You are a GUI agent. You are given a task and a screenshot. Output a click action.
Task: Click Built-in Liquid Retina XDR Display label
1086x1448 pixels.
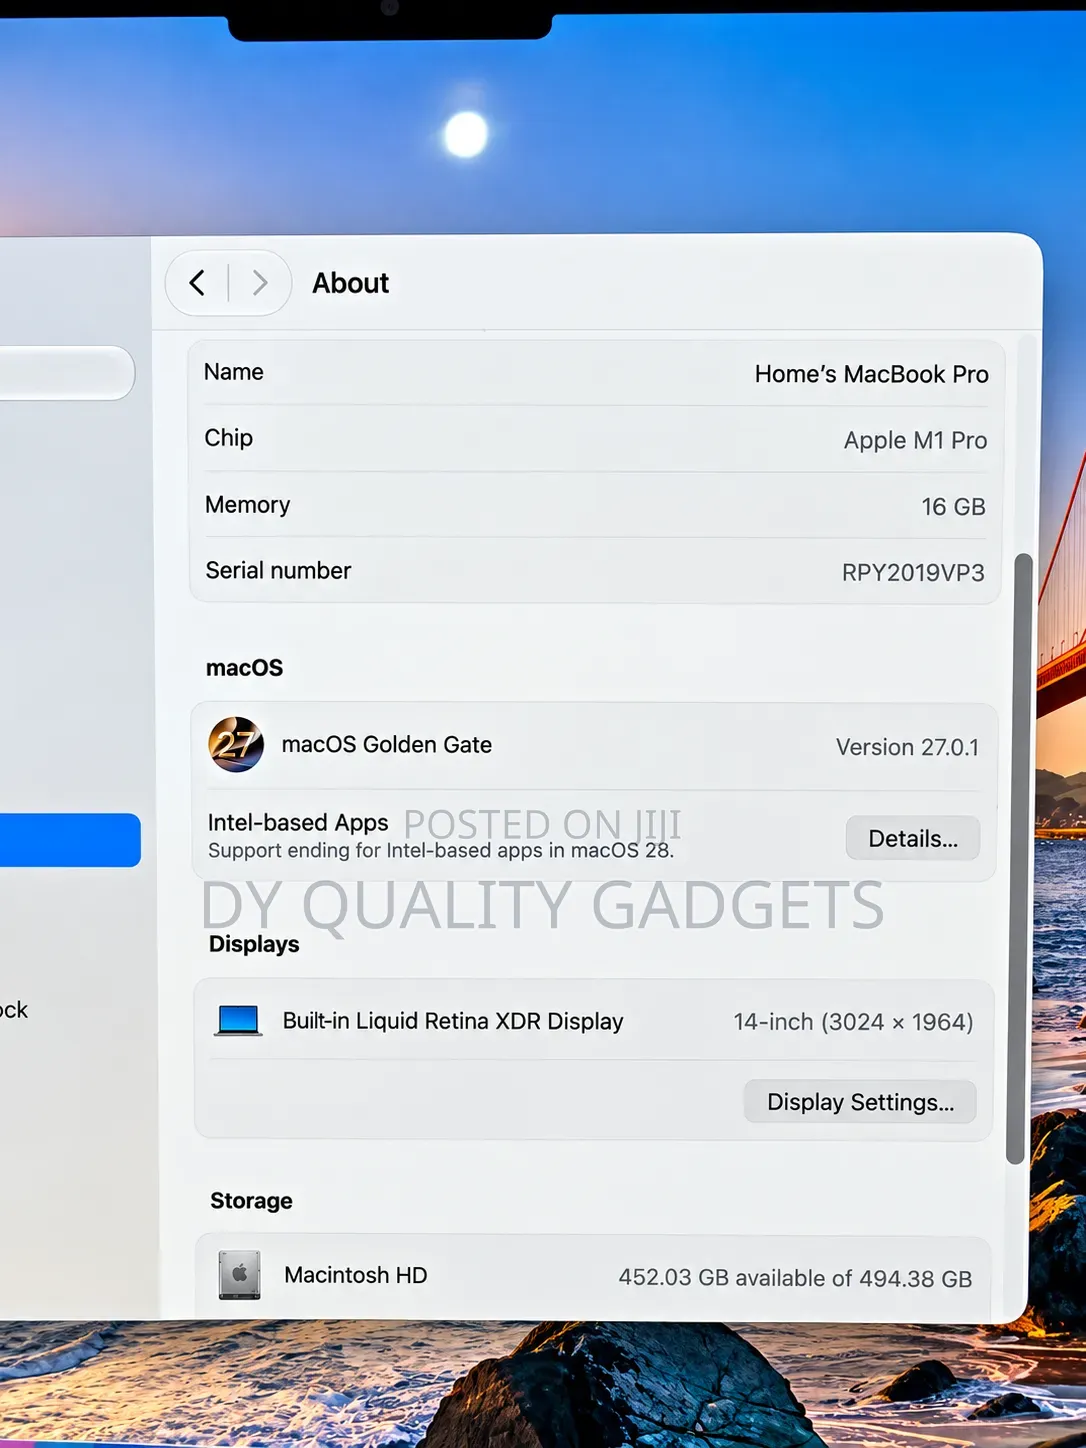[x=453, y=1021]
